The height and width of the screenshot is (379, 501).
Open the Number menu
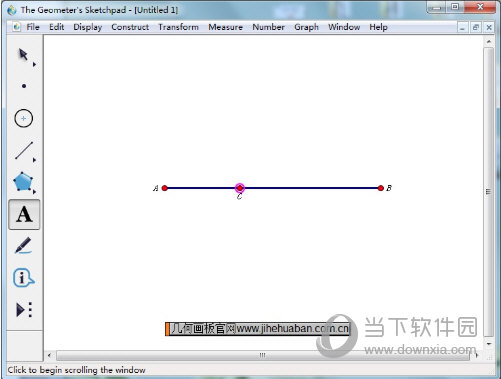[268, 27]
